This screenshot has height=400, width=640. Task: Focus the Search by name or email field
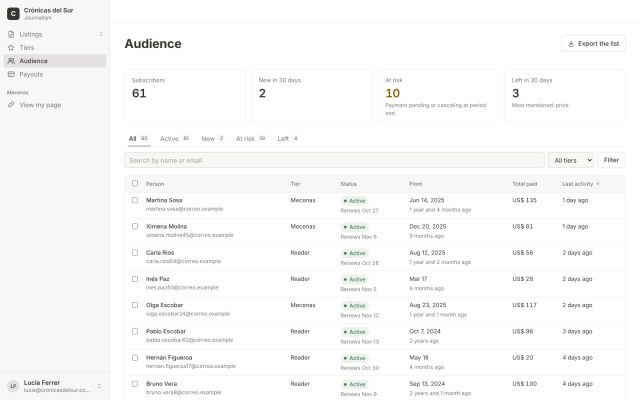[334, 160]
